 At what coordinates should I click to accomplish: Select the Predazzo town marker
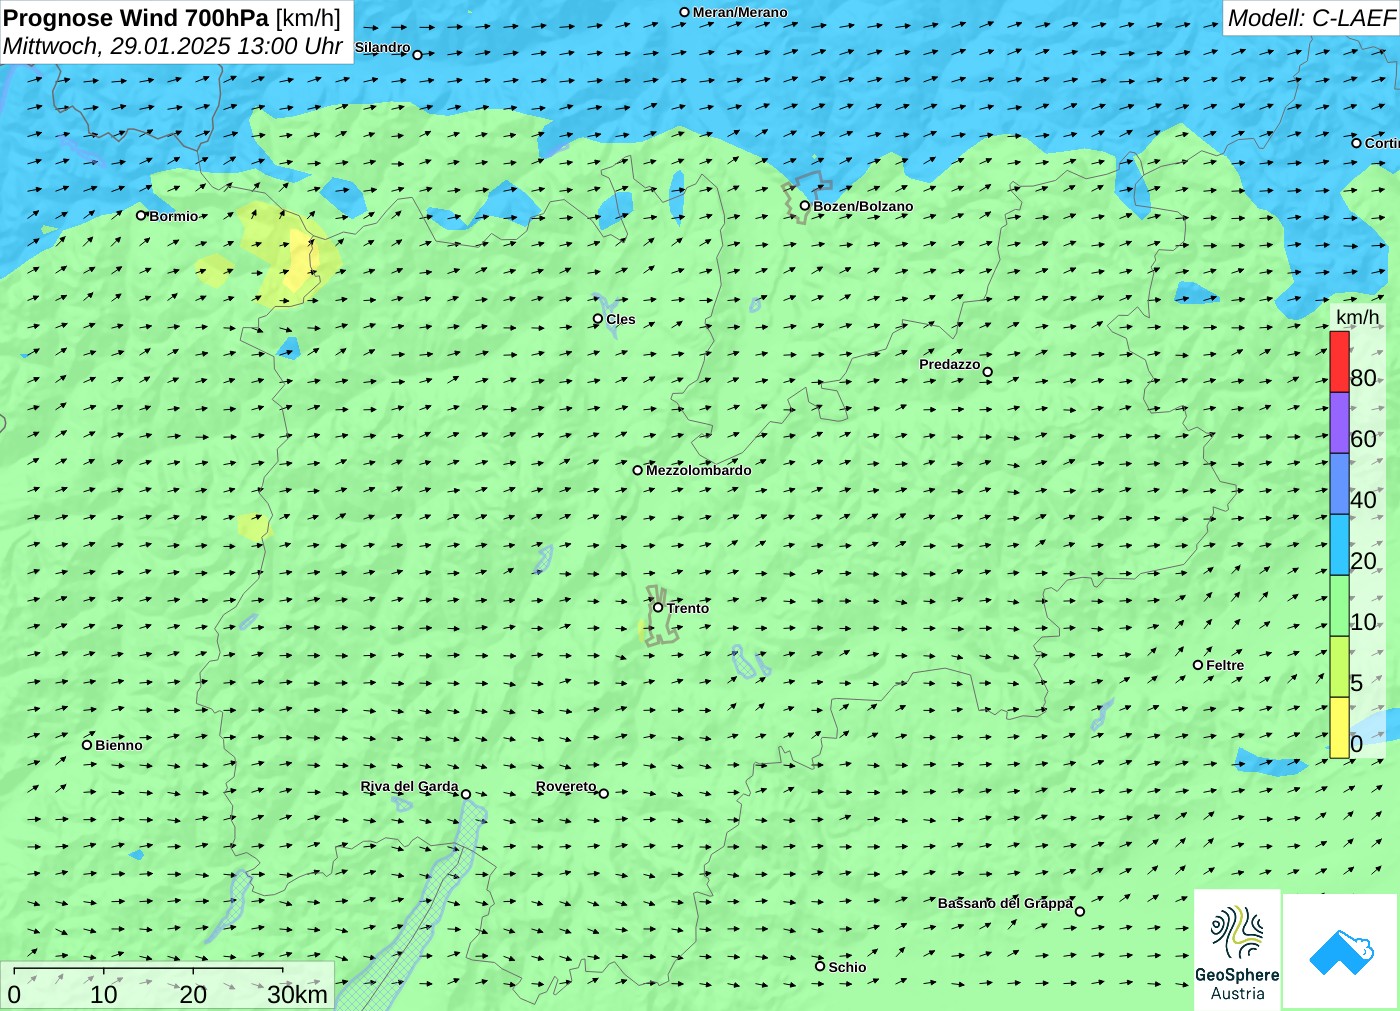[988, 372]
